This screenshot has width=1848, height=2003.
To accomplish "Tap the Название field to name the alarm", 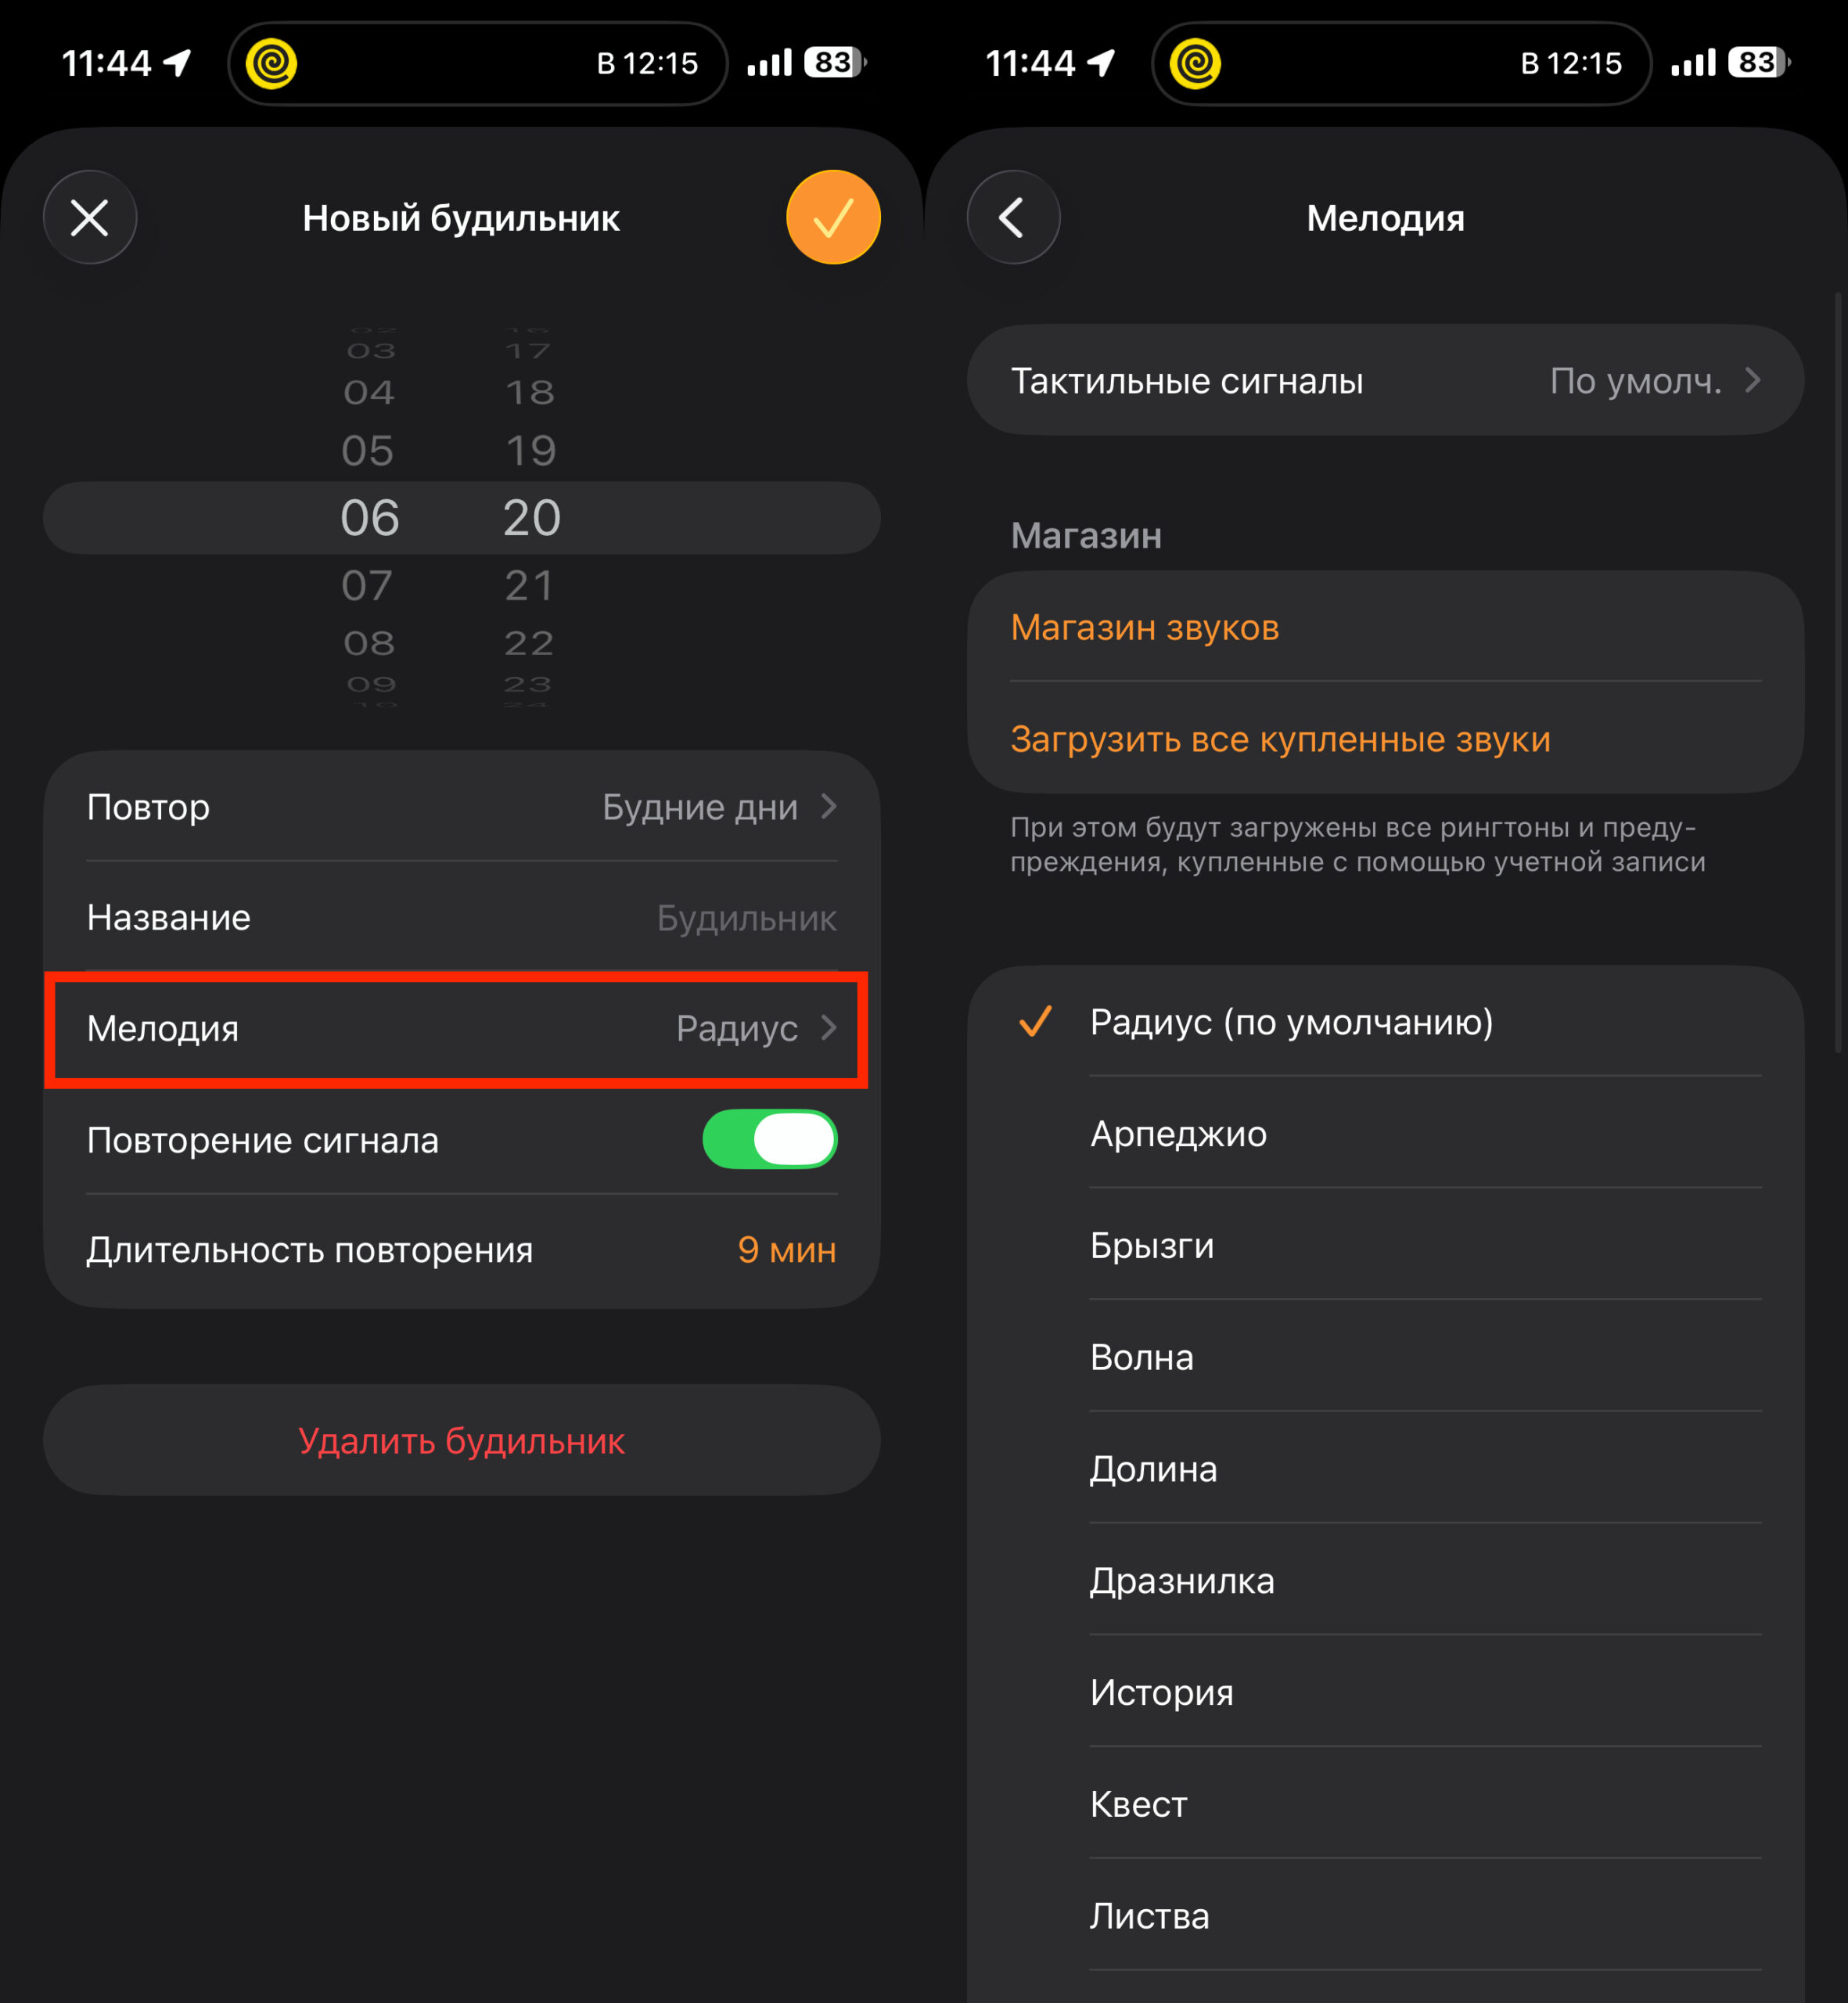I will (x=461, y=918).
